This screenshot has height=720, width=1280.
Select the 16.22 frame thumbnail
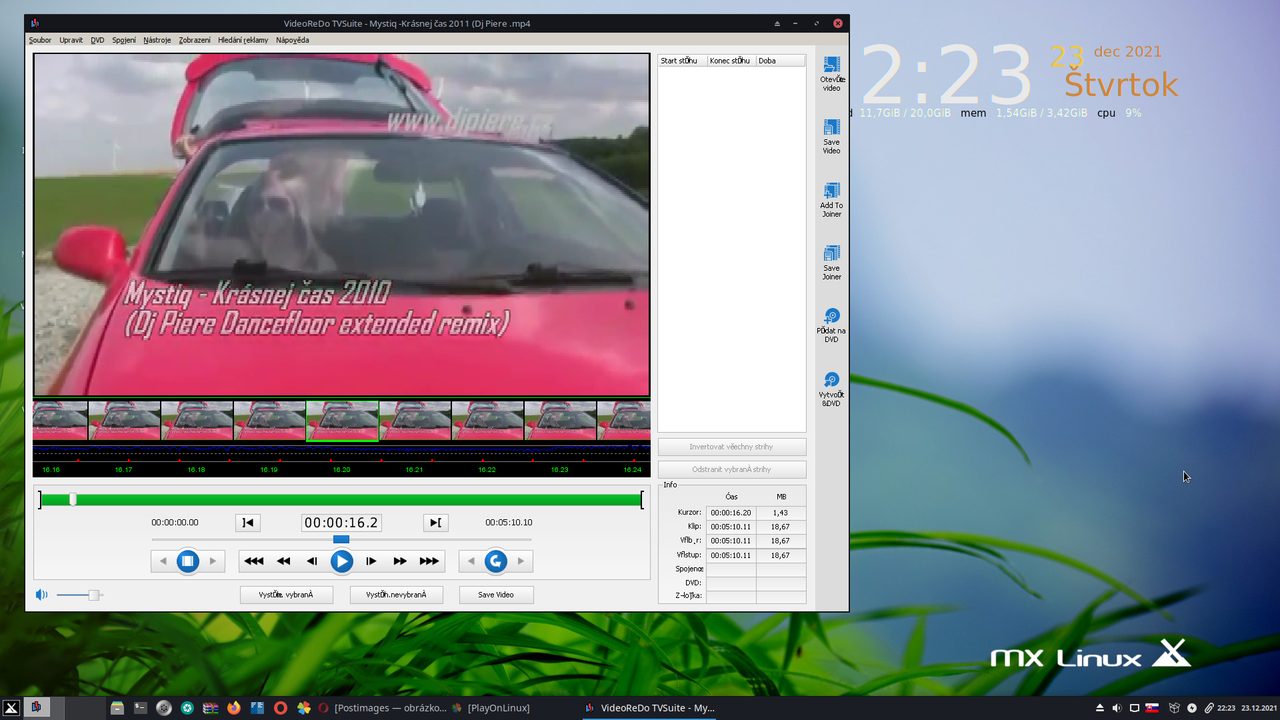click(488, 421)
